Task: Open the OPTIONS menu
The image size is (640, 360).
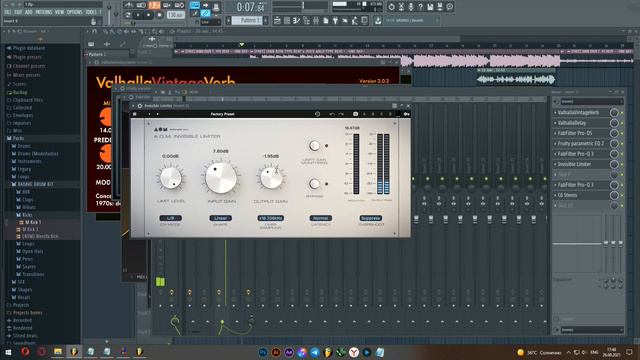Action: coord(75,12)
